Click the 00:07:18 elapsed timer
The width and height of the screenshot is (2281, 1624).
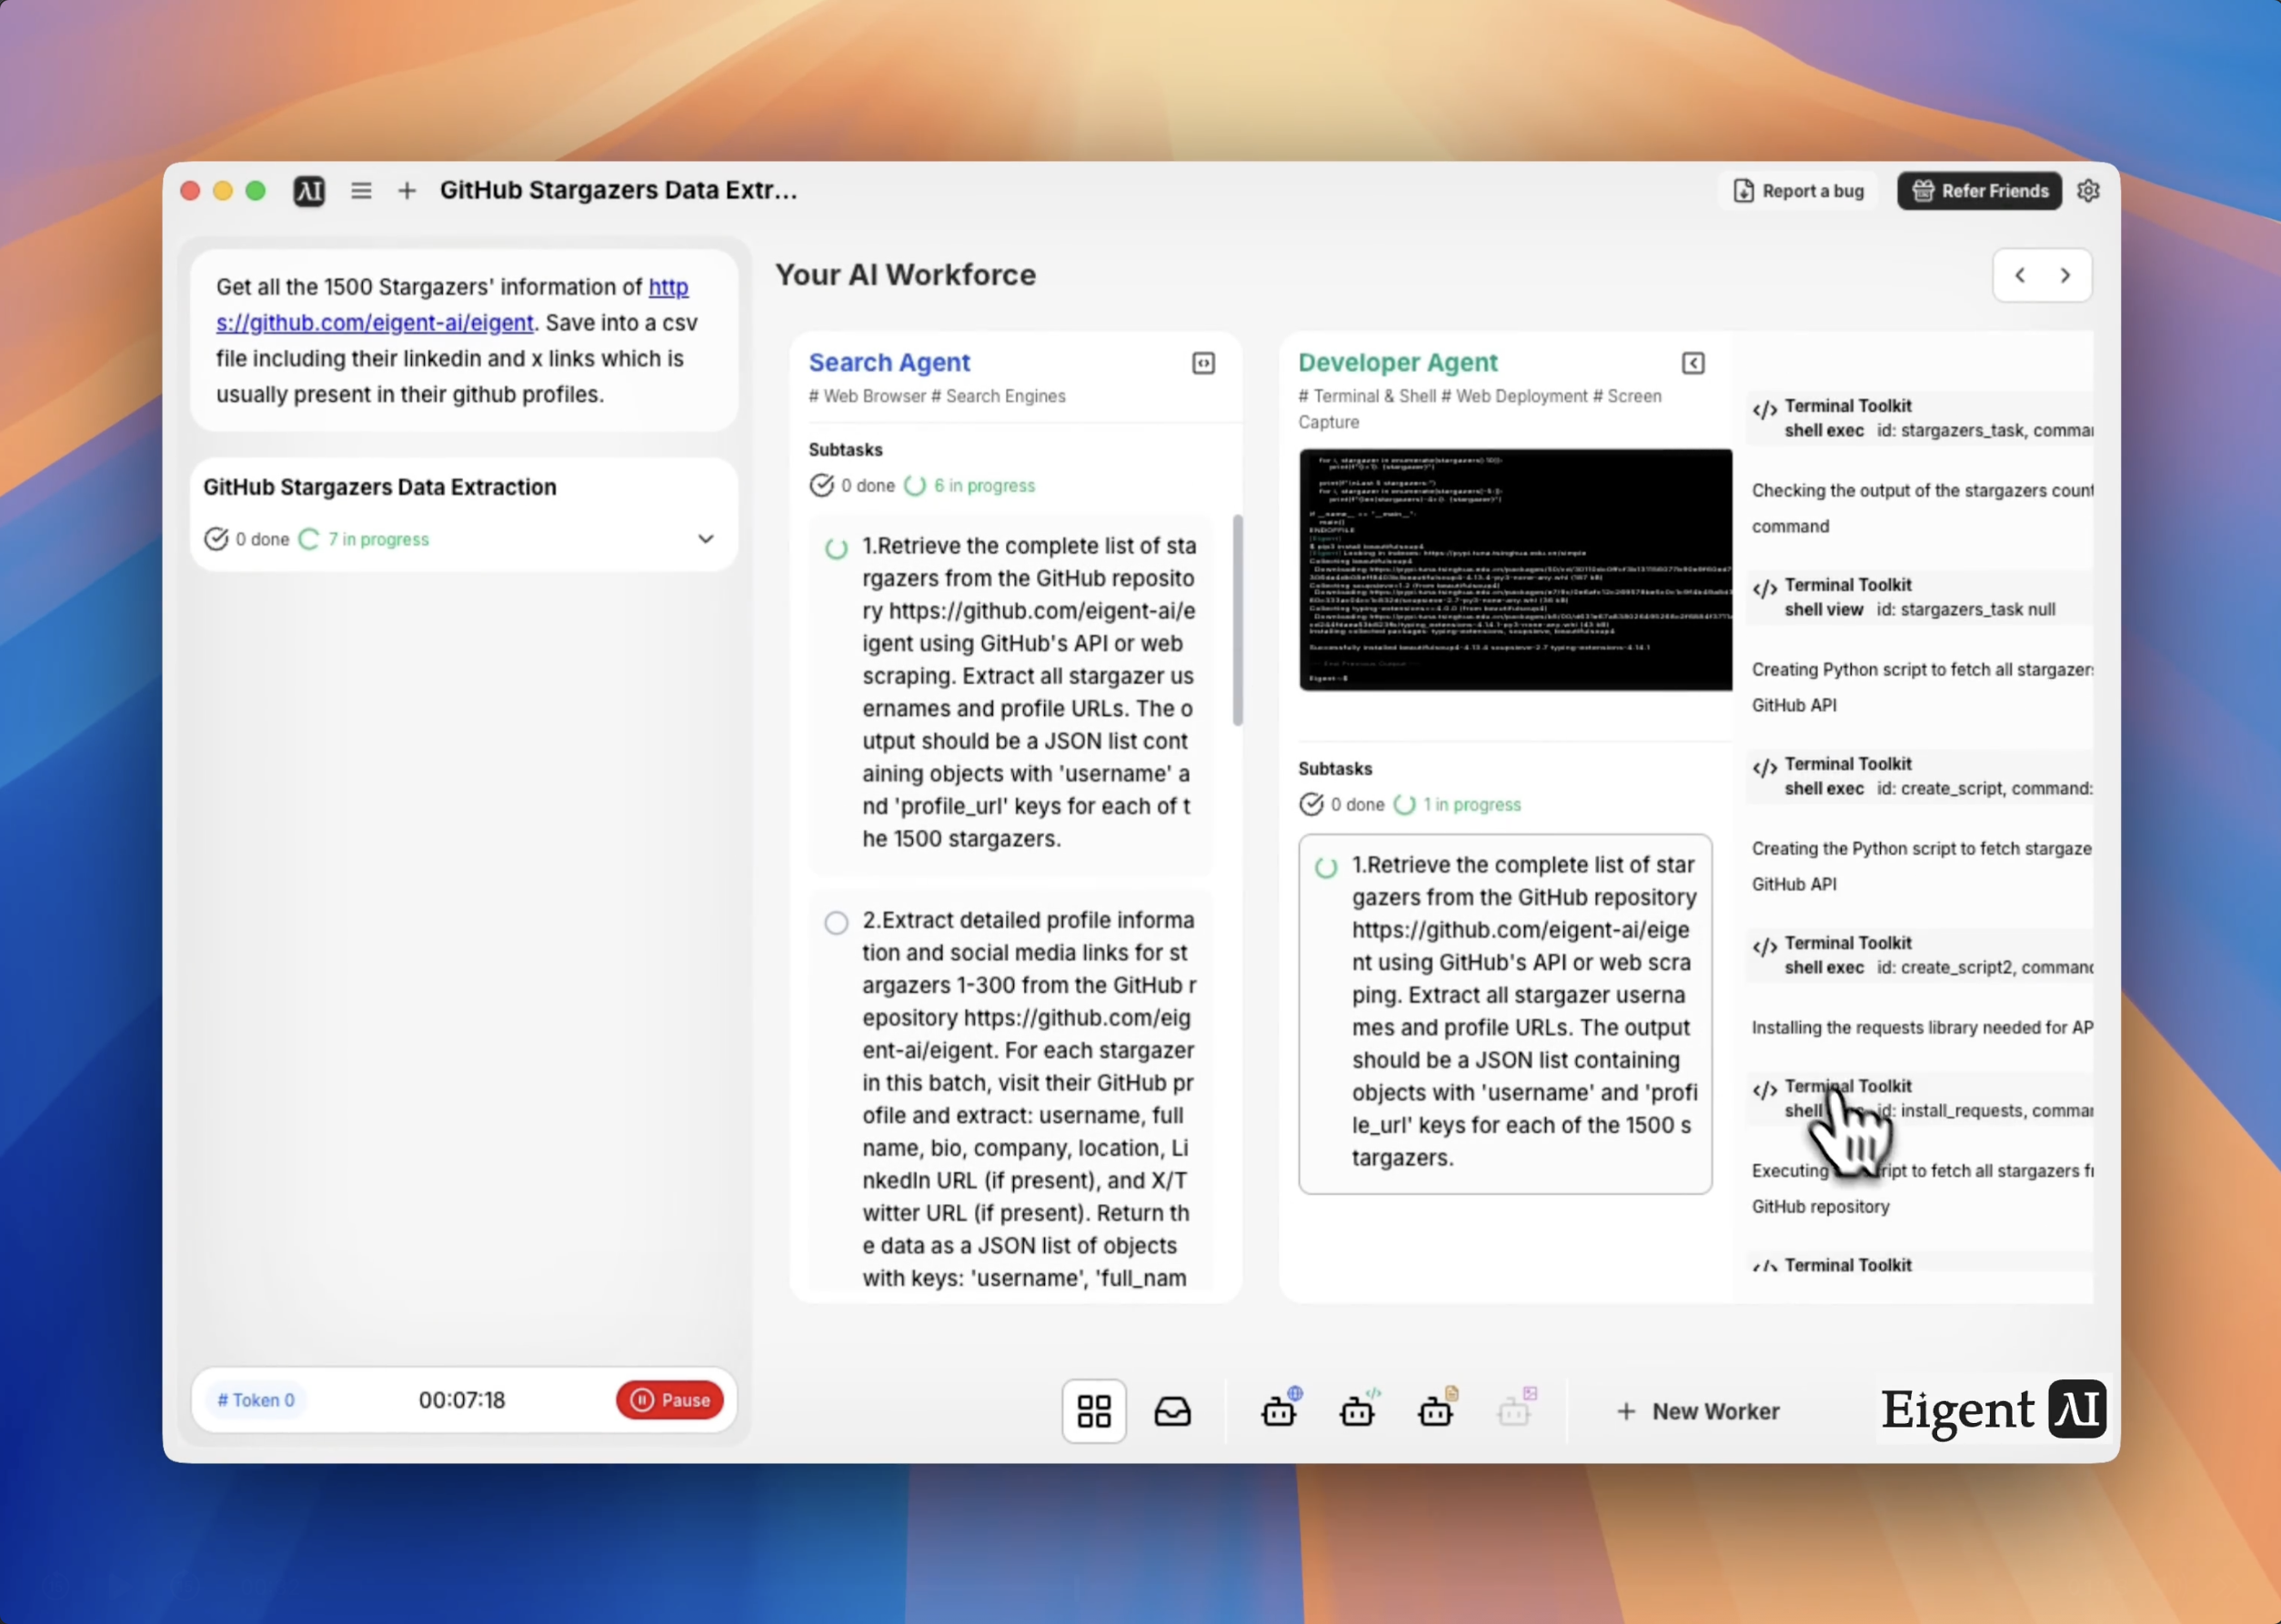(462, 1400)
